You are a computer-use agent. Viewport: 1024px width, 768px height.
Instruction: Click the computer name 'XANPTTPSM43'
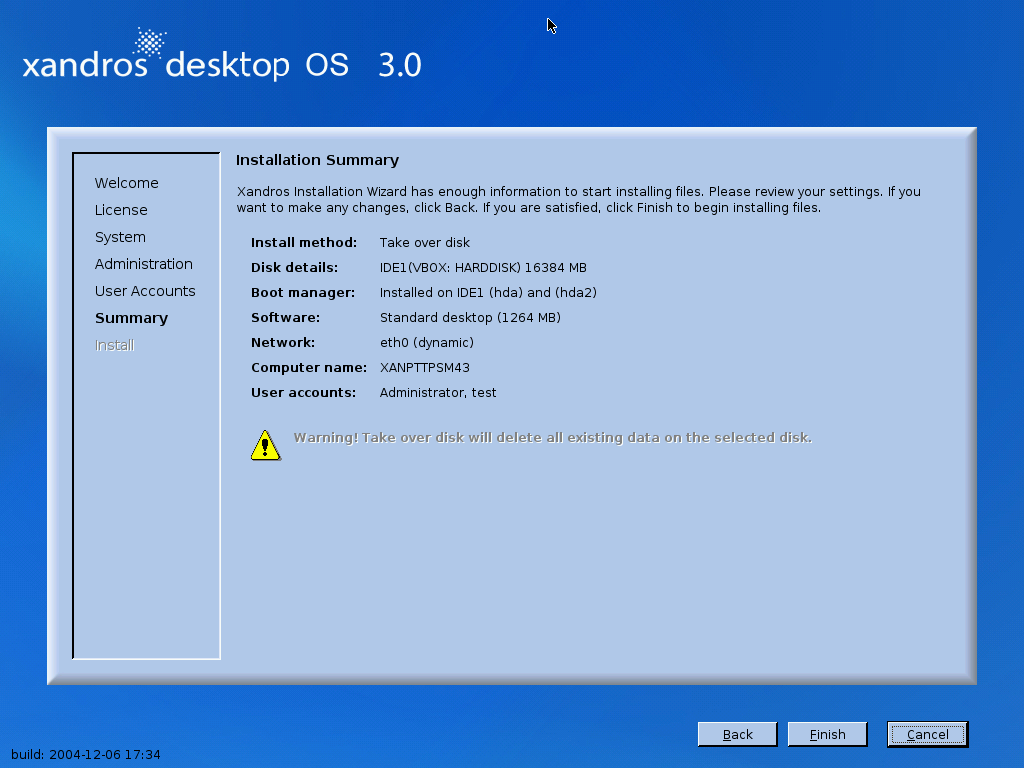424,368
